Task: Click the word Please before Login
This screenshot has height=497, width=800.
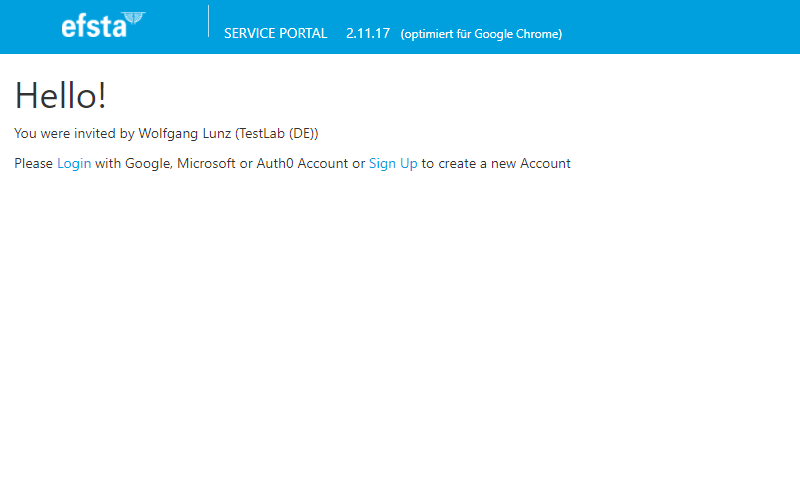Action: pos(33,164)
